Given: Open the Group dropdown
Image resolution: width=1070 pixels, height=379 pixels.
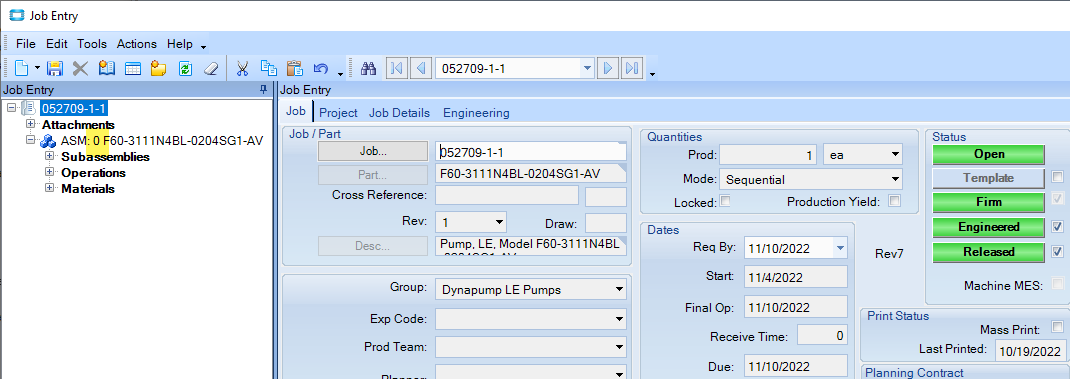Looking at the screenshot, I should [x=619, y=289].
